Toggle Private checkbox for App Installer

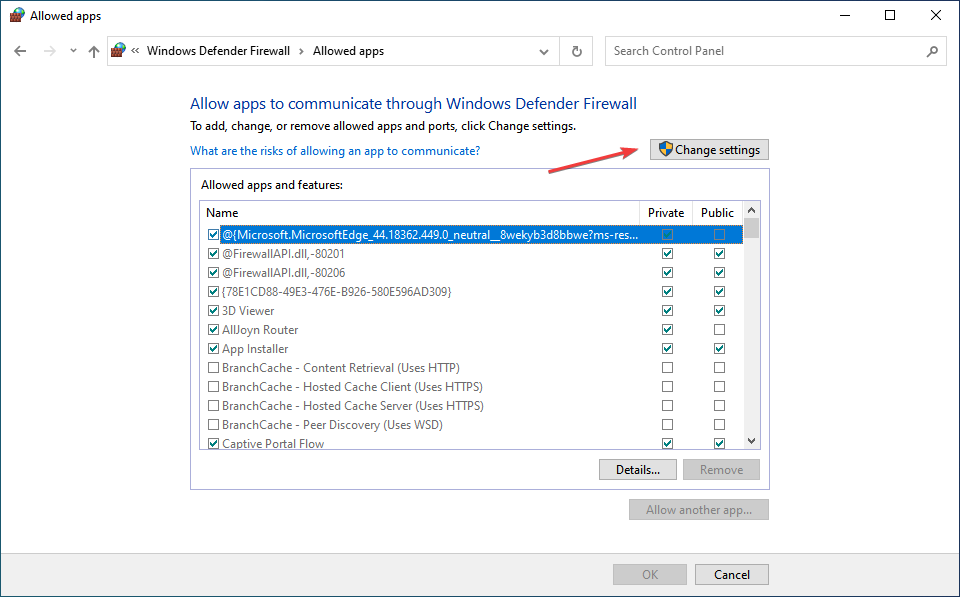(667, 348)
